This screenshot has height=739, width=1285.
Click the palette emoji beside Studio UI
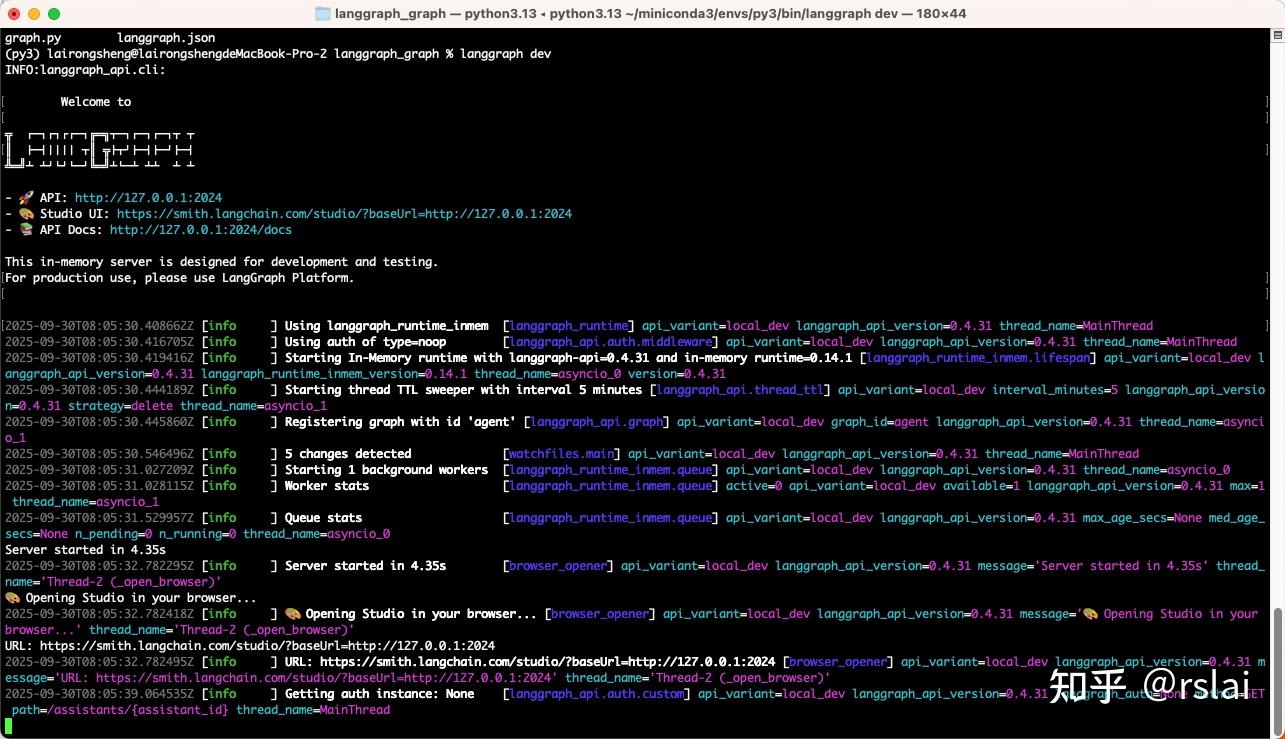coord(27,214)
